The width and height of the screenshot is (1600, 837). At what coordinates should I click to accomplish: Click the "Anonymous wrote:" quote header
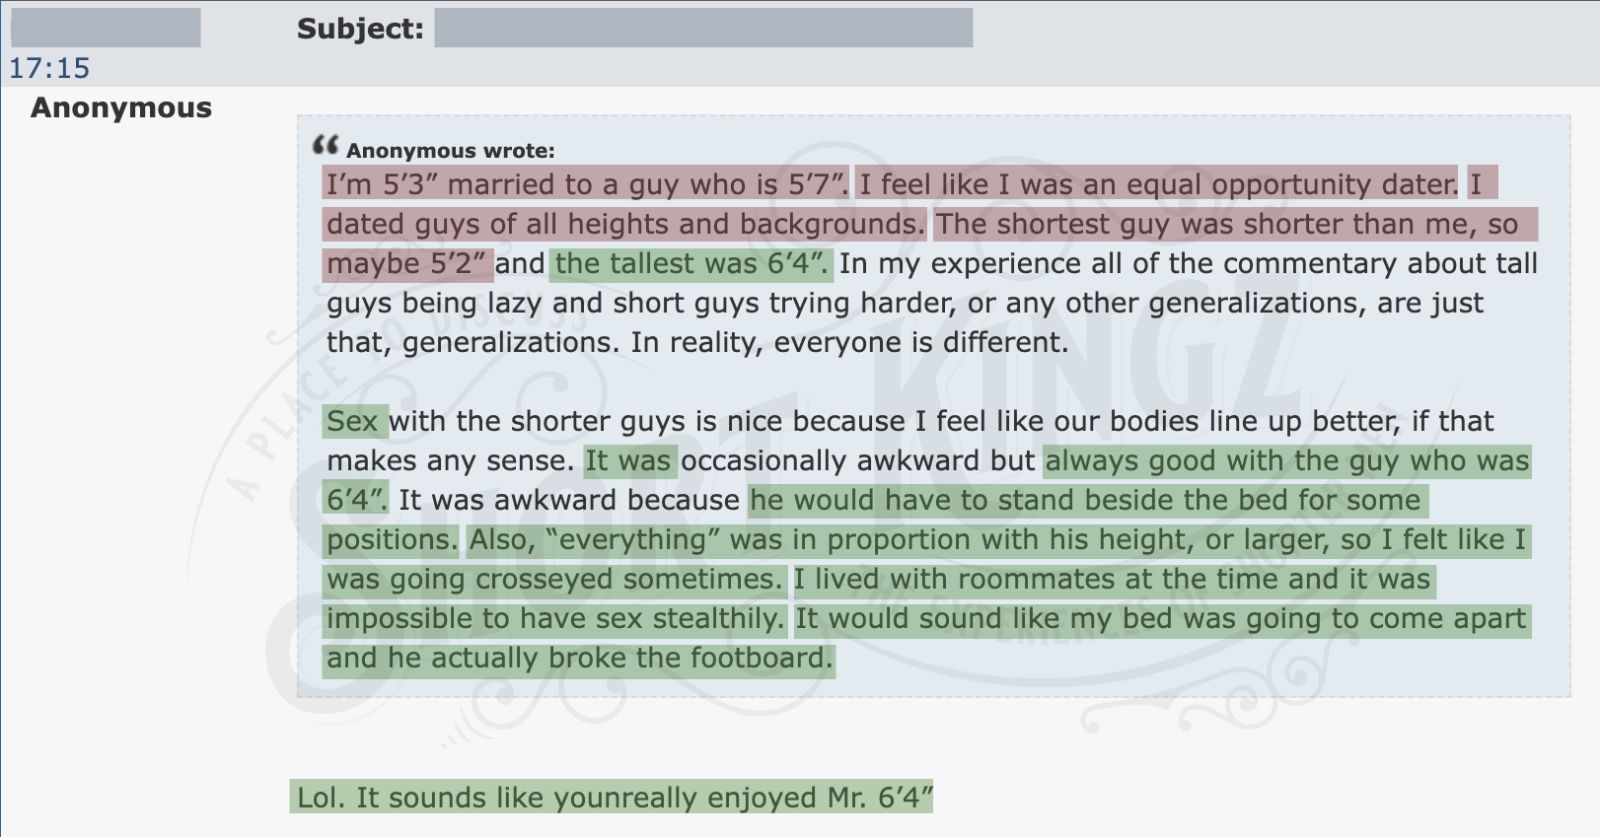click(450, 151)
